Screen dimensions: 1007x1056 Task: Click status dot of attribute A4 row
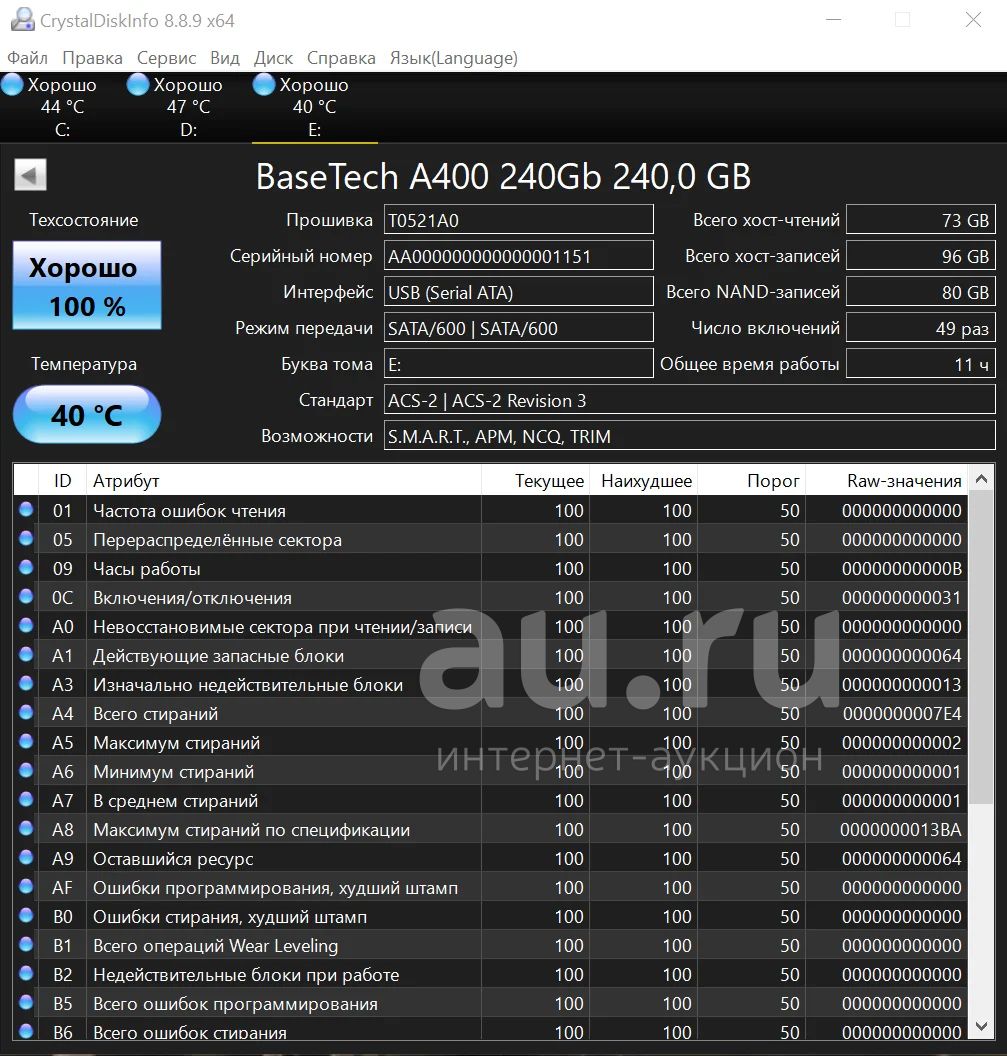click(26, 712)
